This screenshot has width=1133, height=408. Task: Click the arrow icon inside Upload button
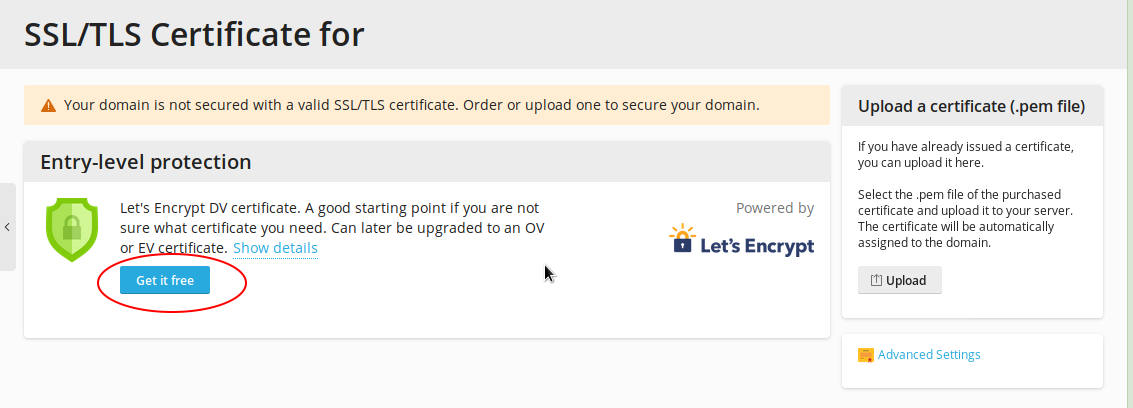[876, 281]
